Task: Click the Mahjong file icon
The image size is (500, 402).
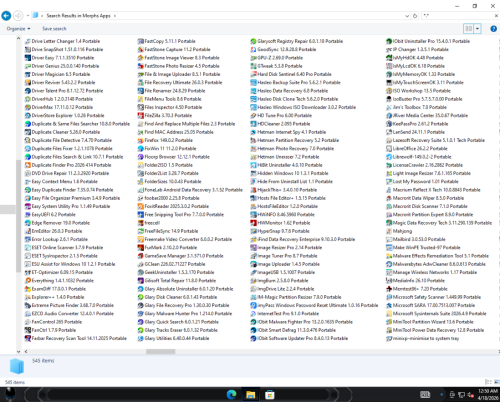Action: pos(389,231)
